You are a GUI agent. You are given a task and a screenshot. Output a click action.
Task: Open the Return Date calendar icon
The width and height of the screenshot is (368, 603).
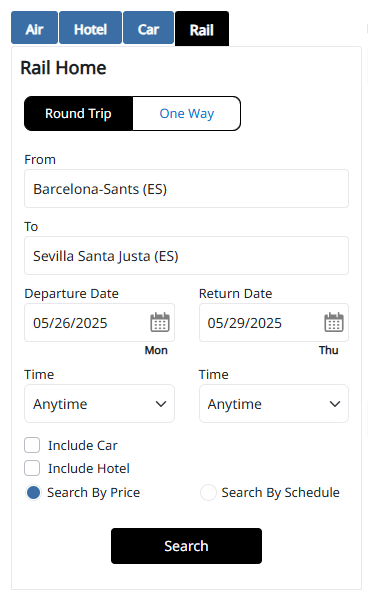coord(334,322)
